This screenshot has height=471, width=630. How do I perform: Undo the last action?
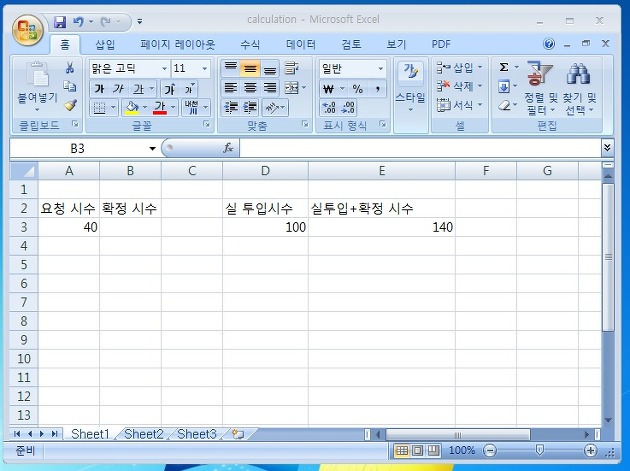78,22
